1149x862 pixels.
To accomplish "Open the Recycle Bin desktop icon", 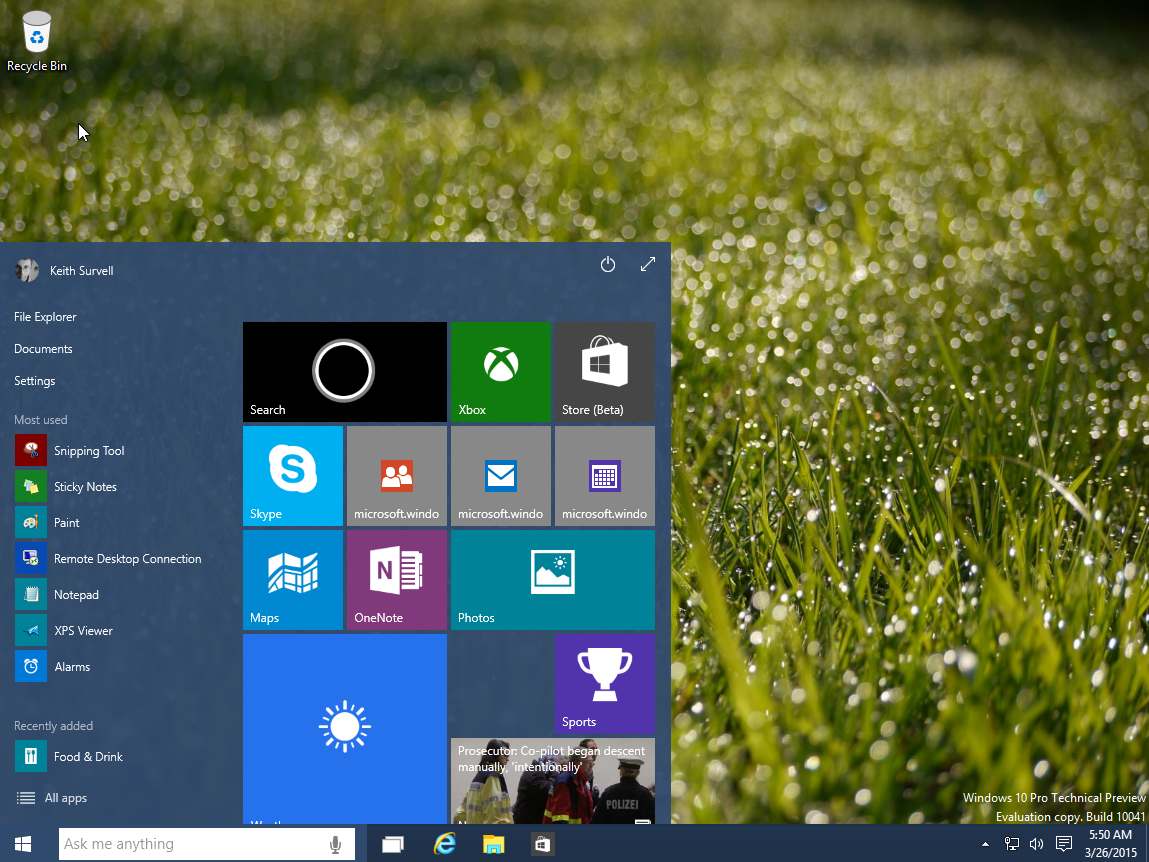I will tap(37, 41).
